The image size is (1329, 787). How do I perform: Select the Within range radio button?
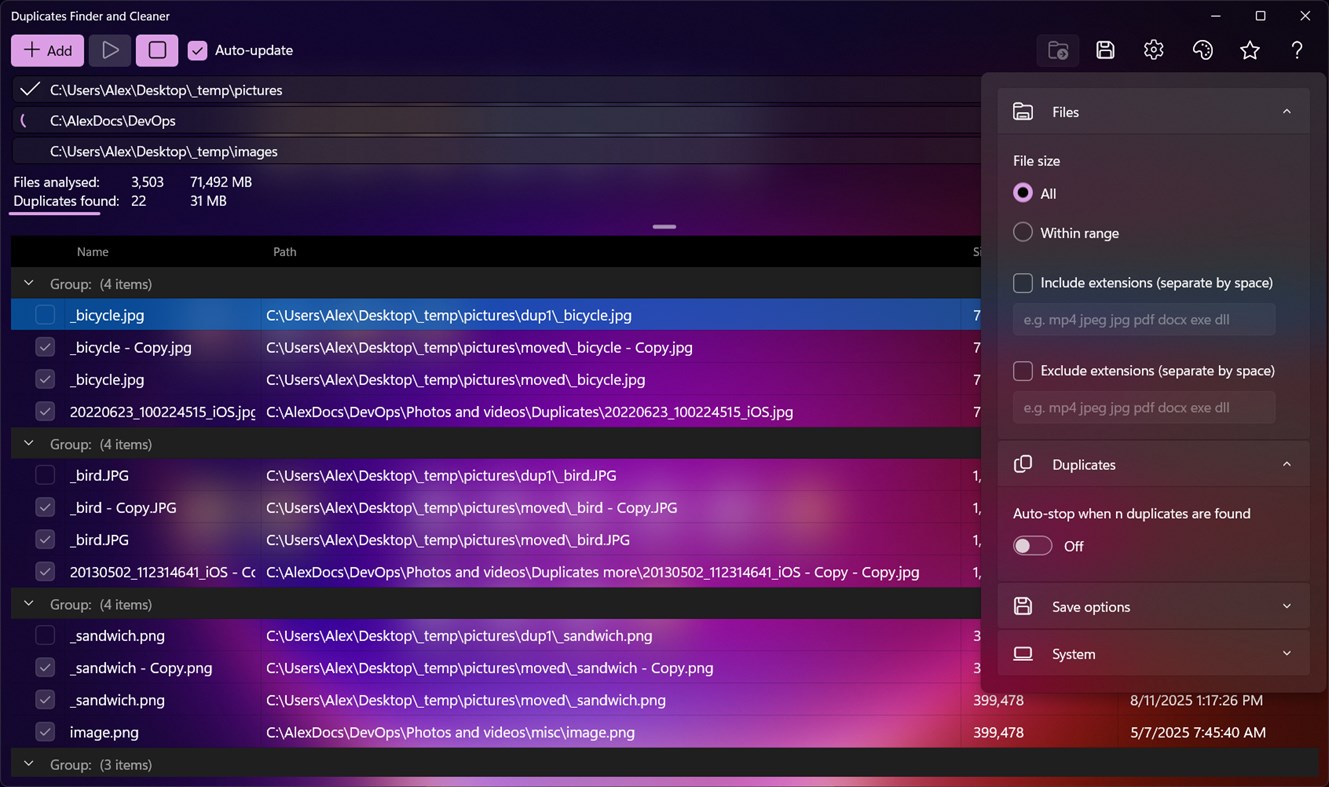tap(1022, 232)
